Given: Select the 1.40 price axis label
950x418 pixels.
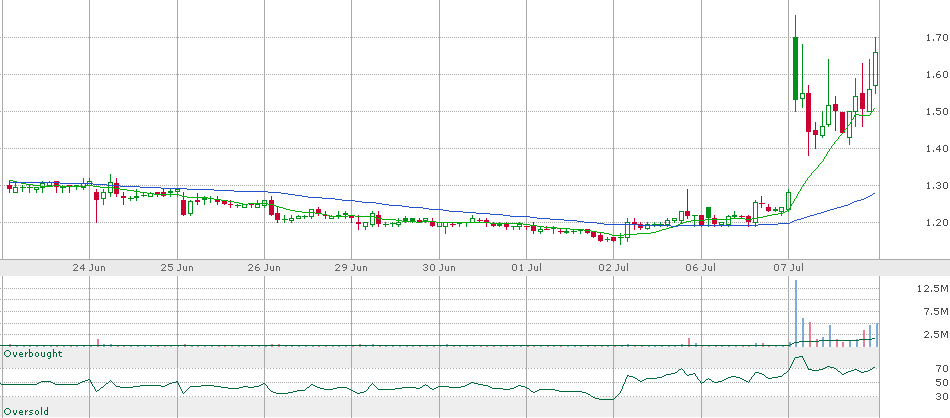Looking at the screenshot, I should (x=936, y=148).
